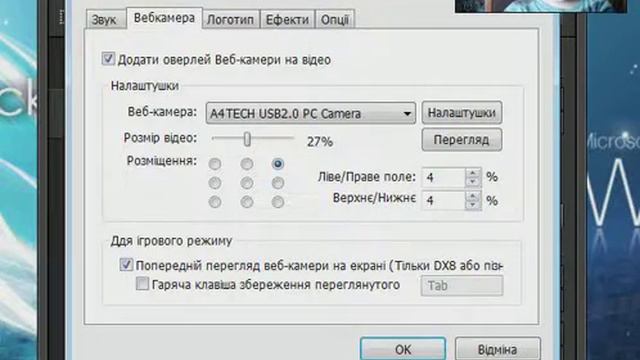Click the Розмір відео slider handle

247,139
